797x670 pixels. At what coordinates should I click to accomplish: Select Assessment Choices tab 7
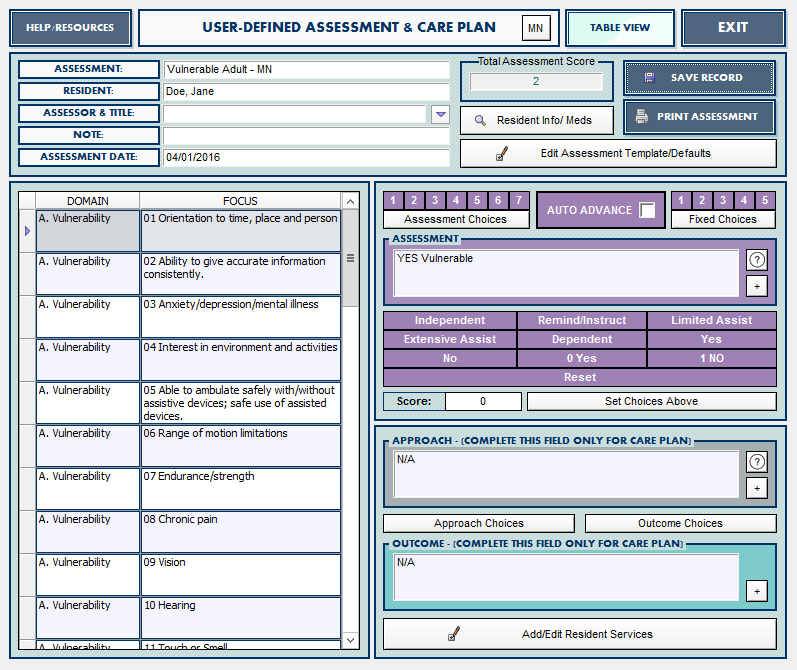519,200
